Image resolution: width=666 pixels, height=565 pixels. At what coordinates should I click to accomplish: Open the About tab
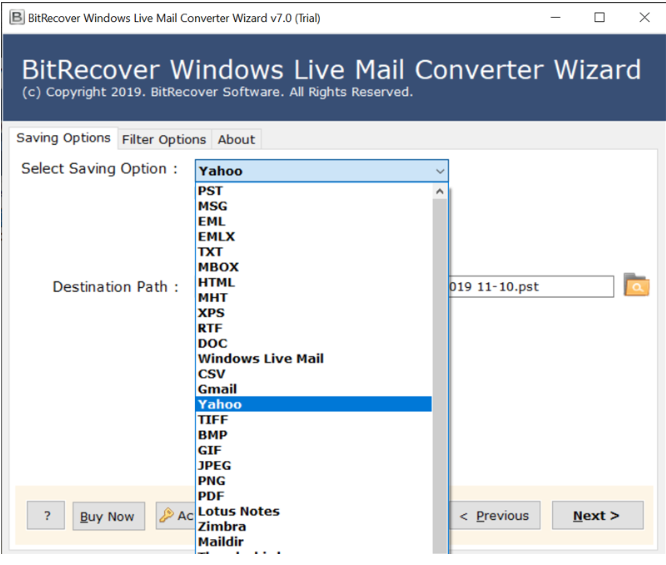pyautogui.click(x=236, y=139)
